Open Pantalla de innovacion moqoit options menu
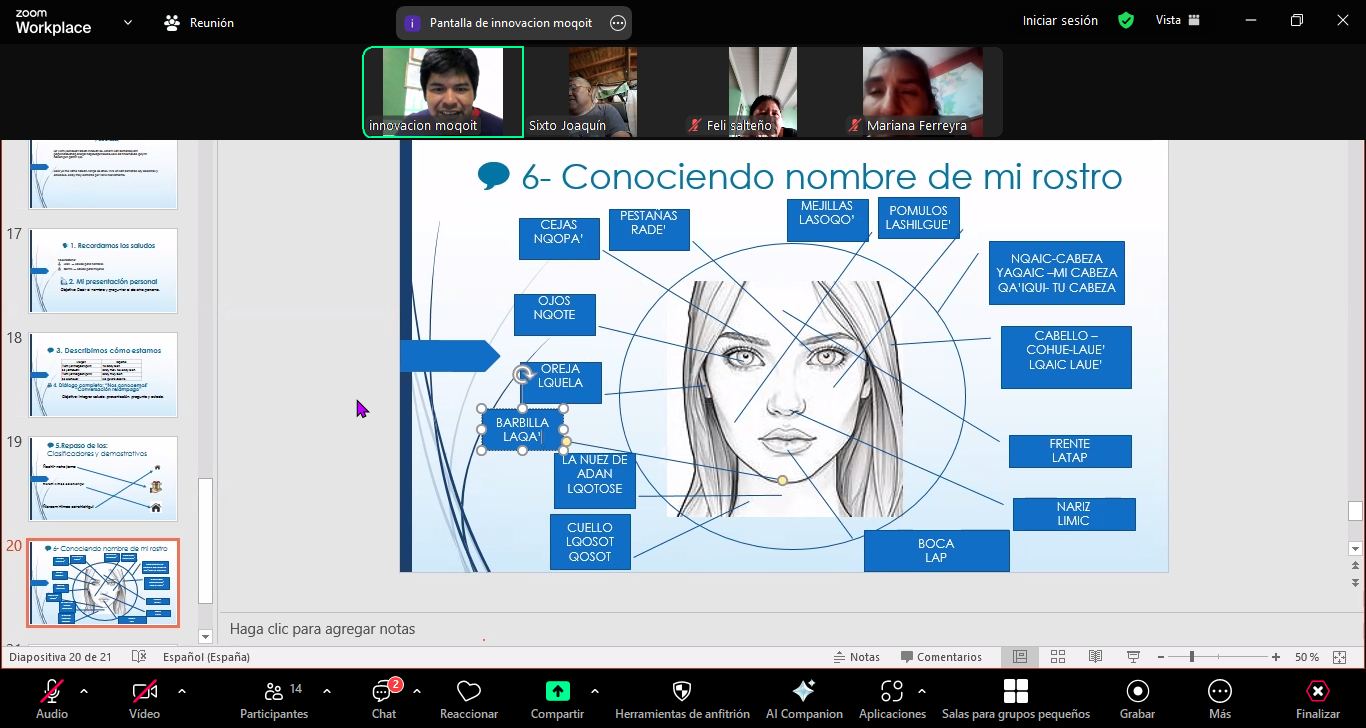The image size is (1366, 728). pos(618,23)
